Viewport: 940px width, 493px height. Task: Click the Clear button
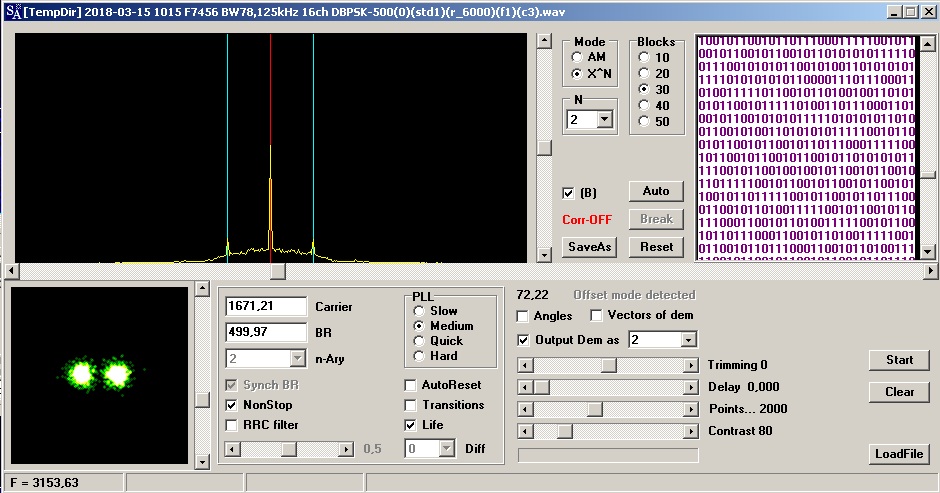click(899, 392)
